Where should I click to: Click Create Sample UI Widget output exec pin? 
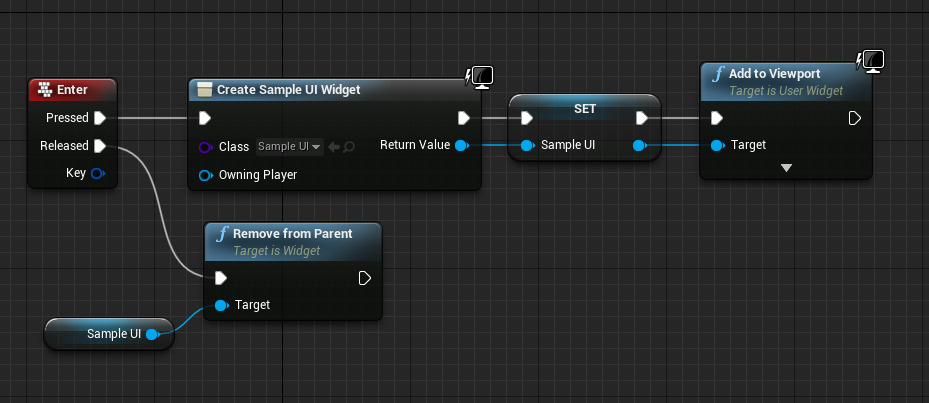coord(464,118)
